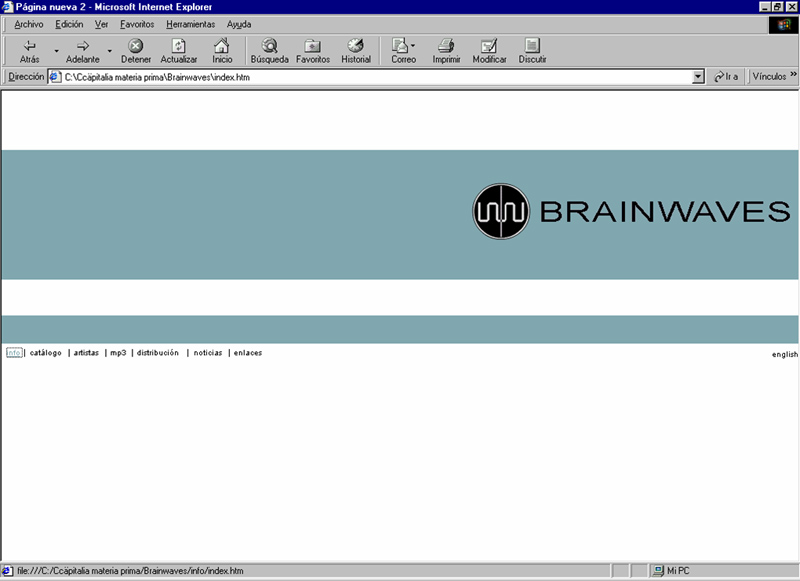
Task: Switch to the english version link
Action: (x=785, y=355)
